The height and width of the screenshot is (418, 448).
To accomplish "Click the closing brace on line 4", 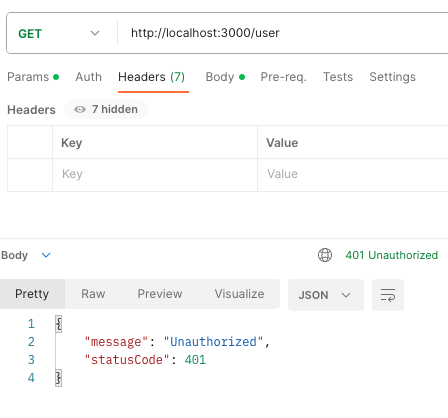I will (59, 378).
